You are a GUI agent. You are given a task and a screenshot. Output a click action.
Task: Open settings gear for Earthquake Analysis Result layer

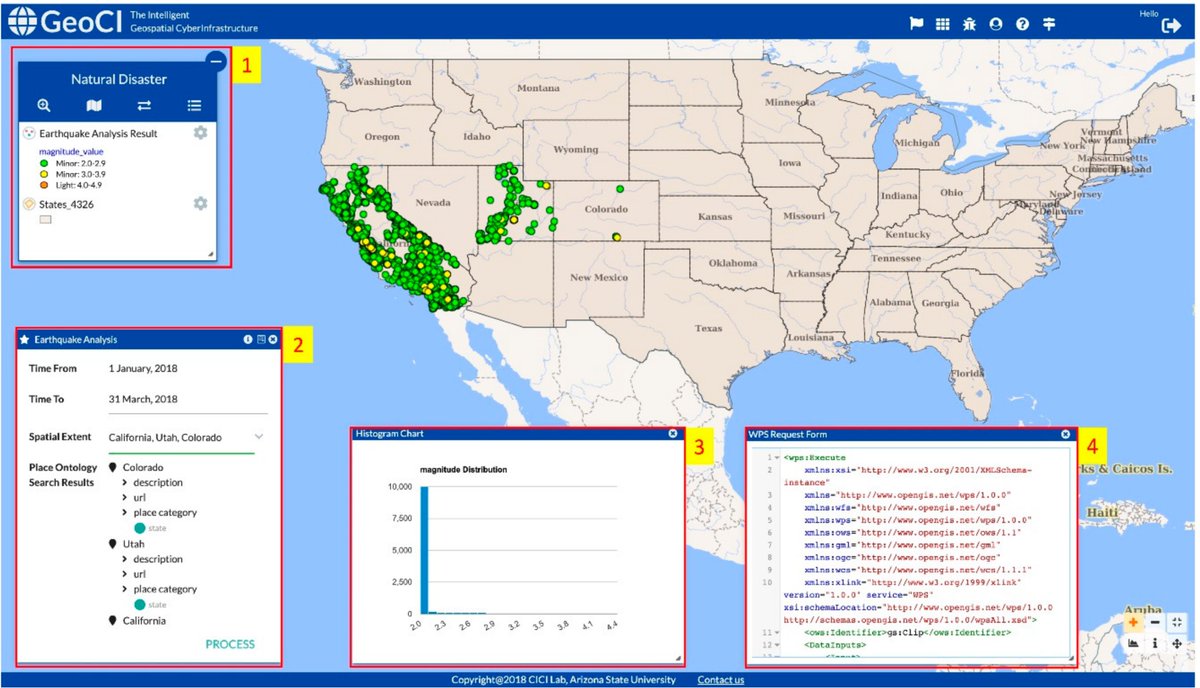(200, 132)
